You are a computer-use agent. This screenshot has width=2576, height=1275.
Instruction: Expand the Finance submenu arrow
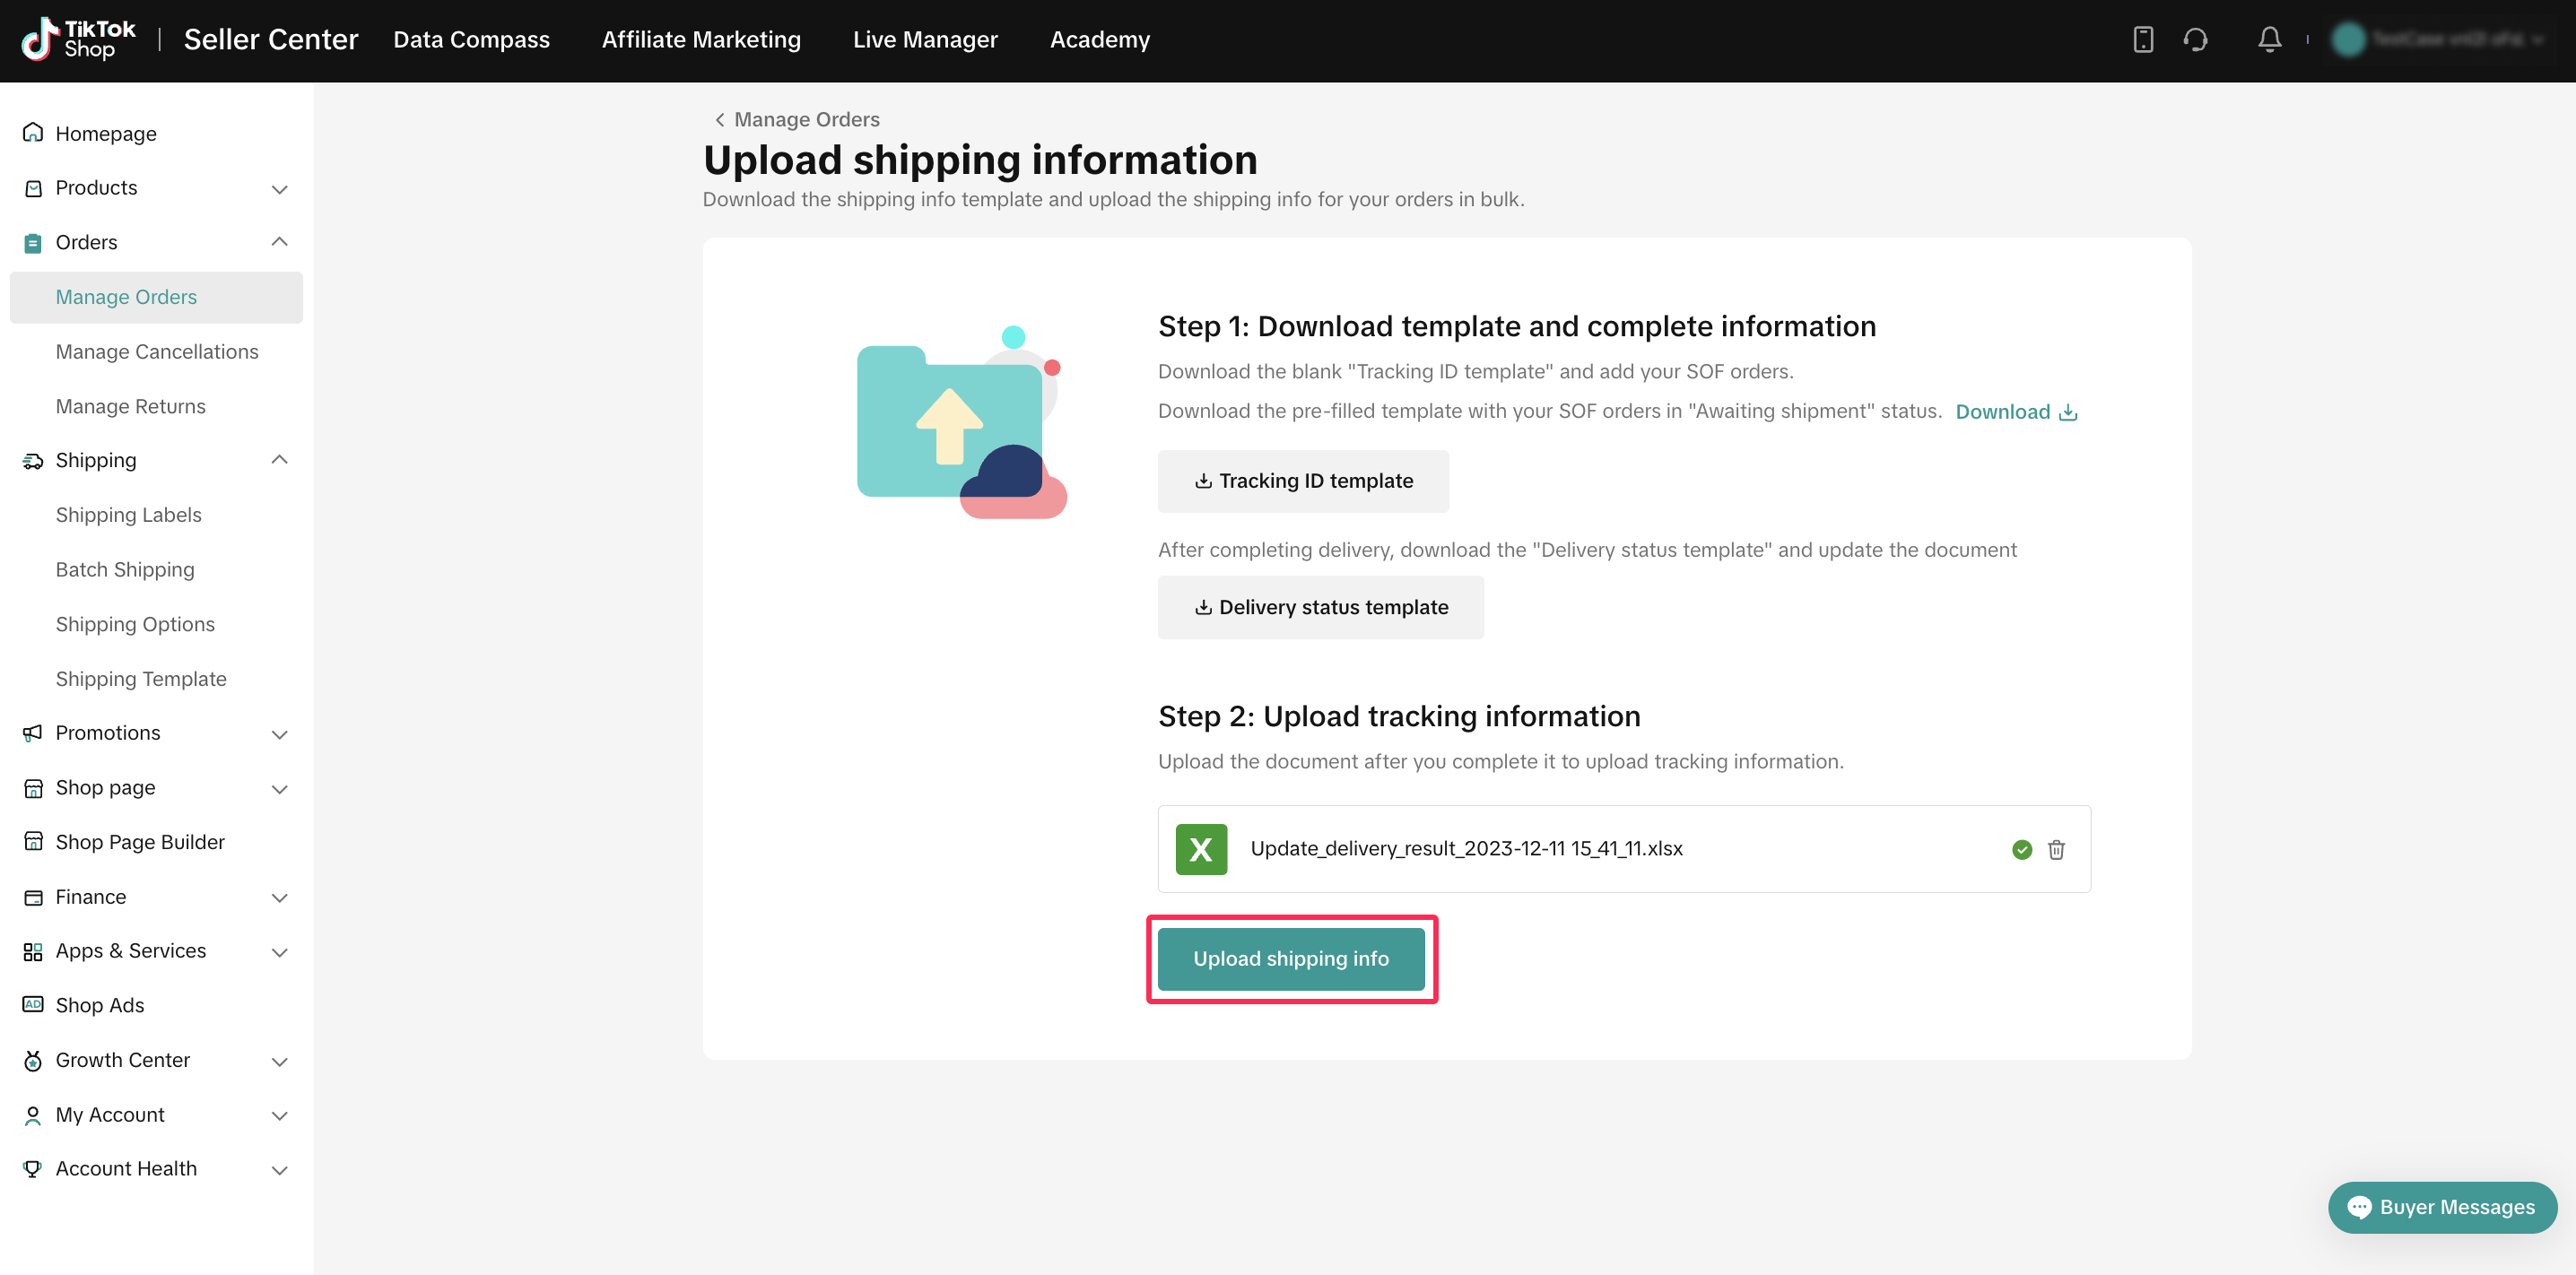click(x=280, y=898)
